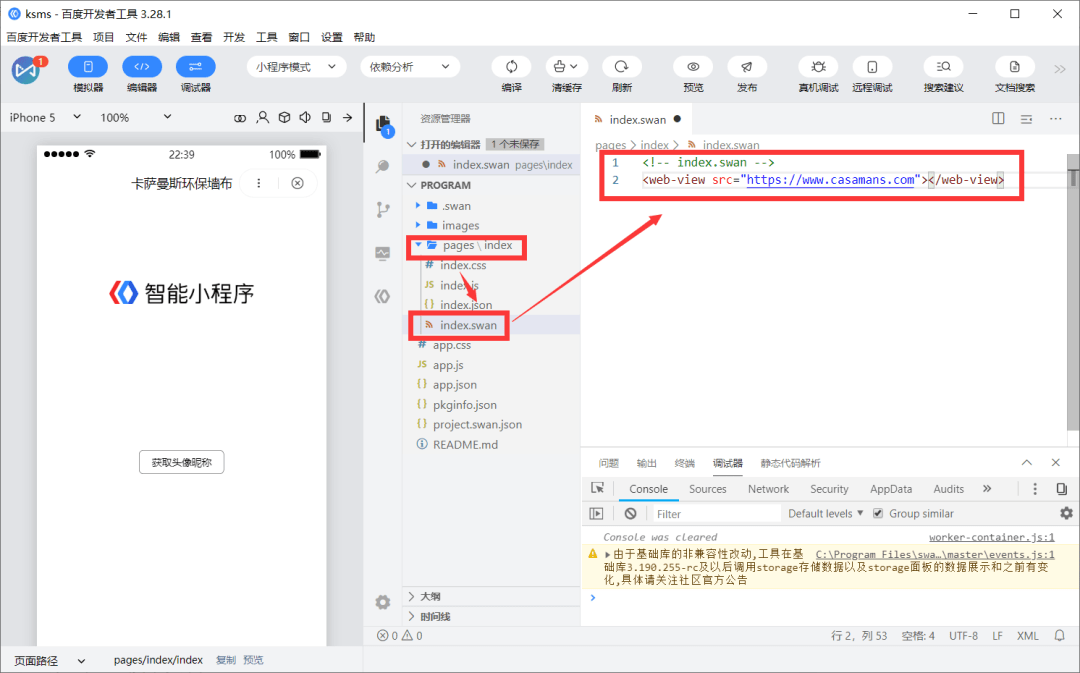Click worker-container.js:1 link
Image resolution: width=1080 pixels, height=673 pixels.
pyautogui.click(x=991, y=537)
